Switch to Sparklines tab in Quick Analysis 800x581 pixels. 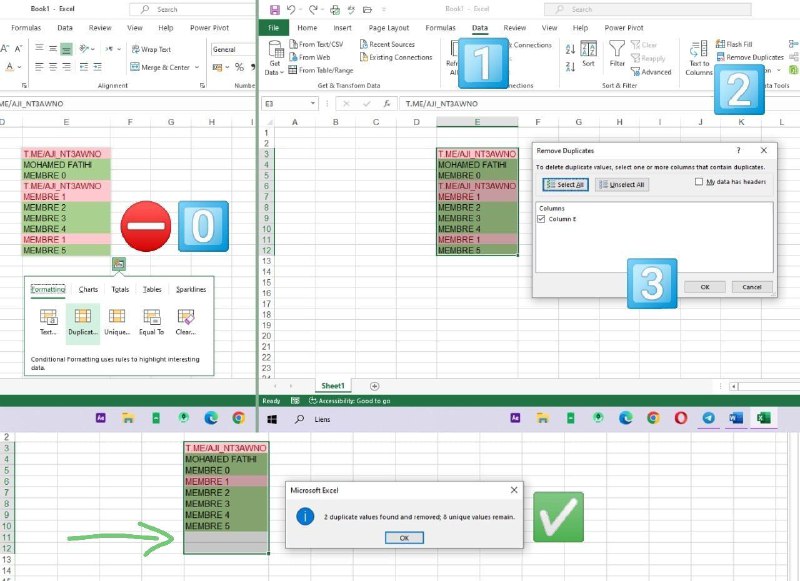pyautogui.click(x=191, y=289)
